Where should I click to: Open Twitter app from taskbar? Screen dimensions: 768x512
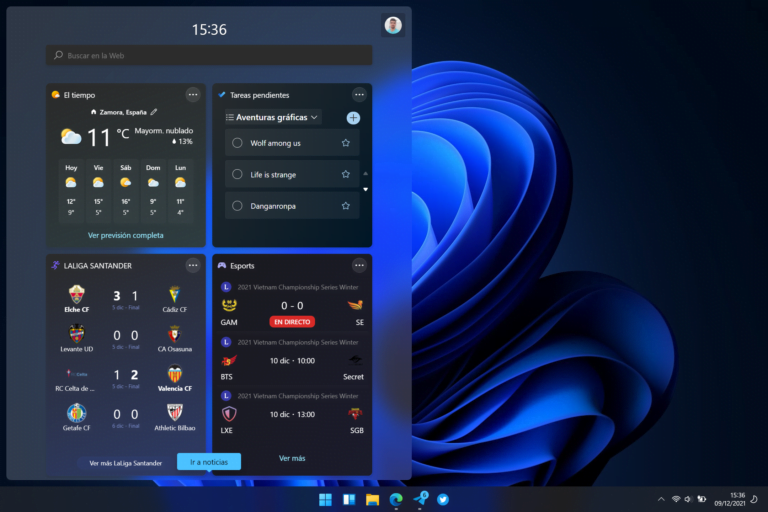[x=443, y=499]
